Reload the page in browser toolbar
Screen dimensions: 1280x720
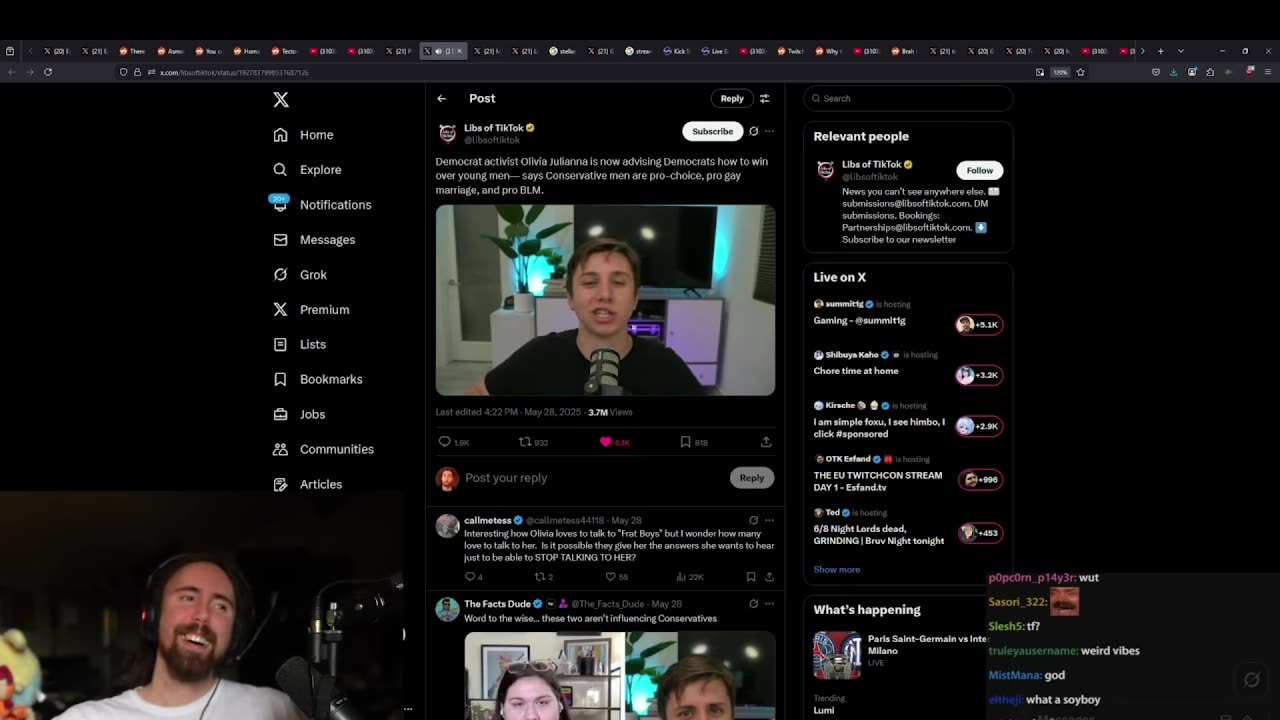tap(48, 72)
